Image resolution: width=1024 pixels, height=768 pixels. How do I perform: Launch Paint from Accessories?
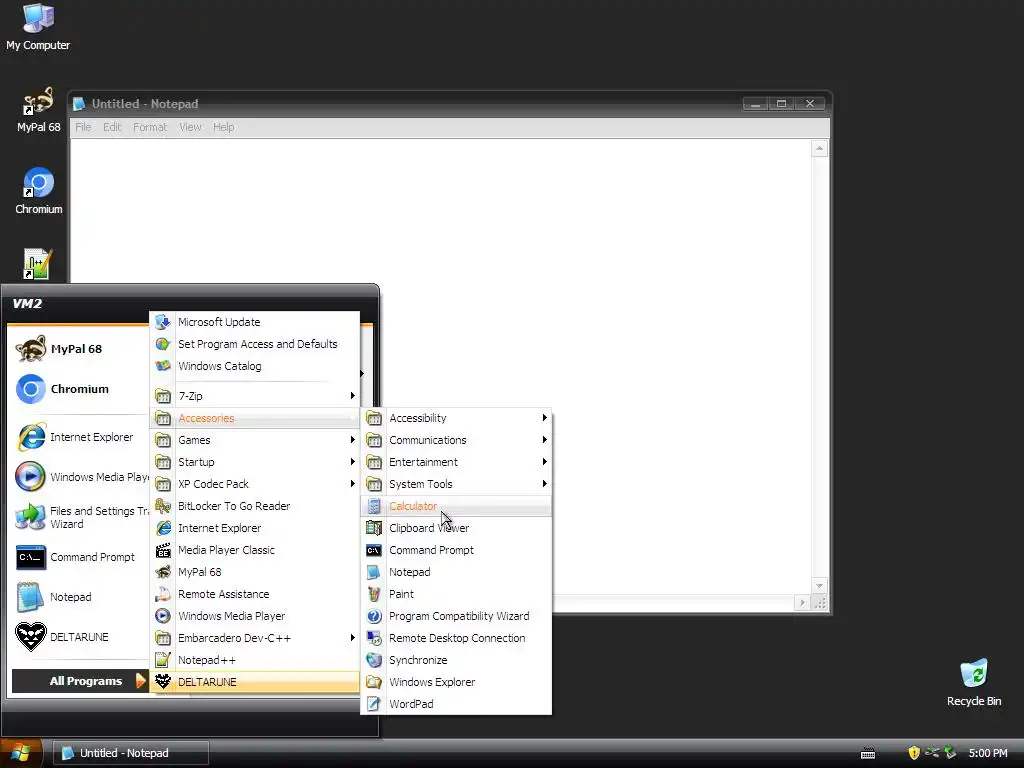(456, 594)
